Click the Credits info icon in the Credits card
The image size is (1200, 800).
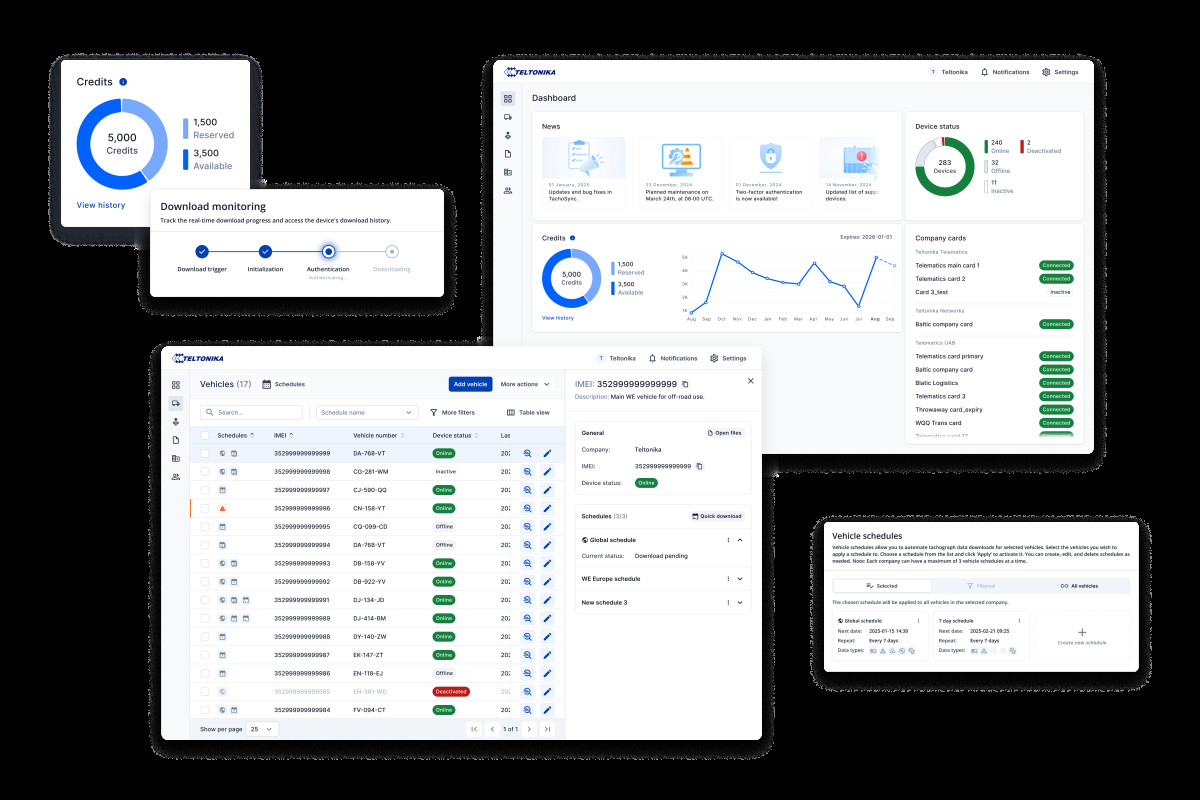click(123, 82)
